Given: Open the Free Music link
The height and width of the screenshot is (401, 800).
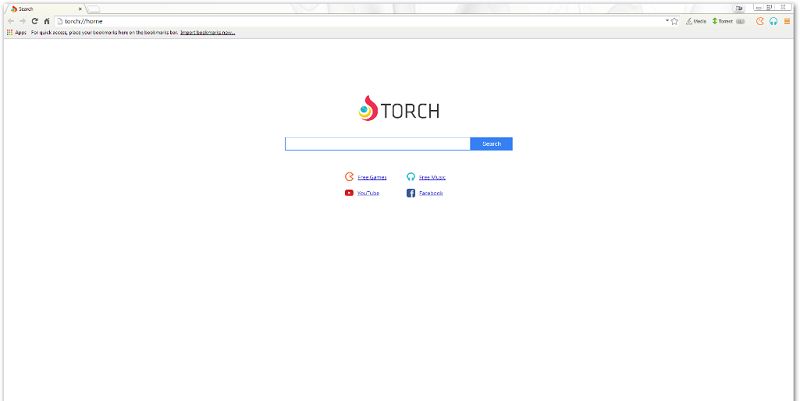Looking at the screenshot, I should coord(432,178).
